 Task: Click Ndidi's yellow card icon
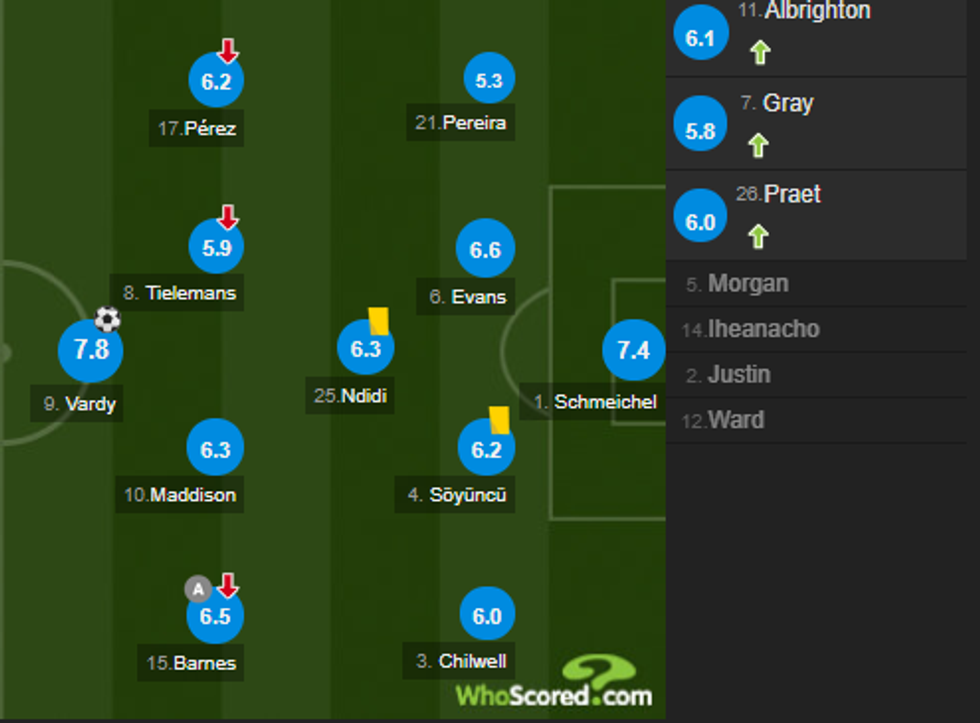click(378, 321)
